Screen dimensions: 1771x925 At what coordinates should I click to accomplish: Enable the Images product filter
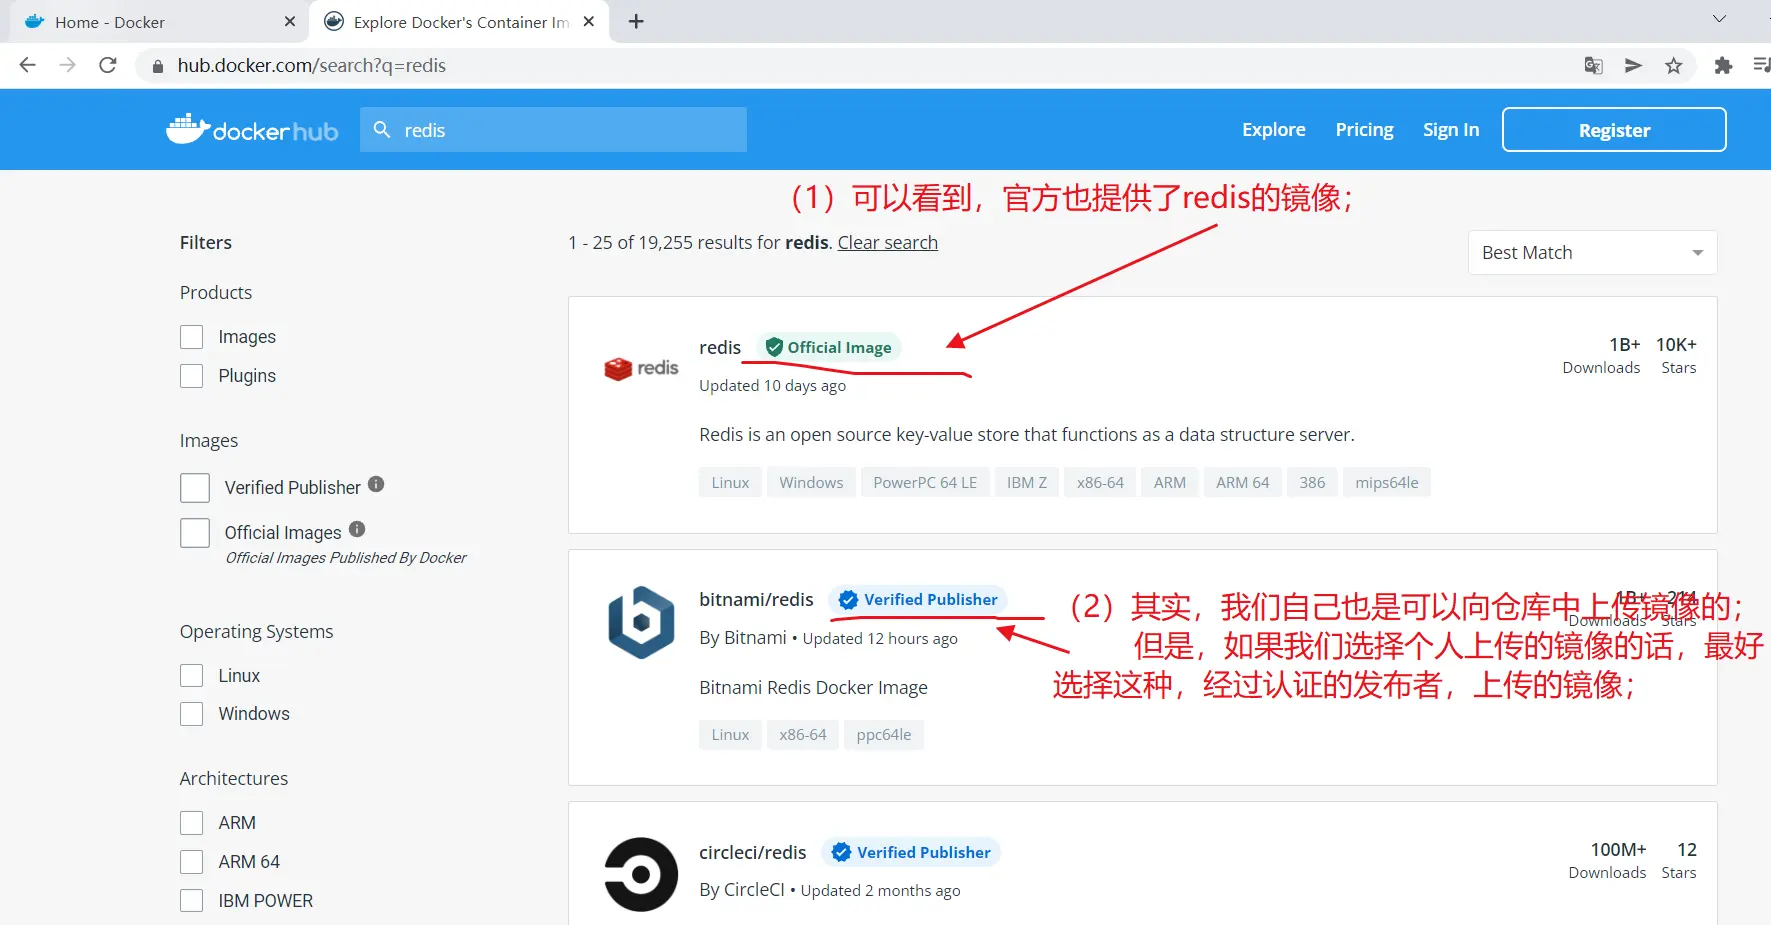(x=192, y=337)
